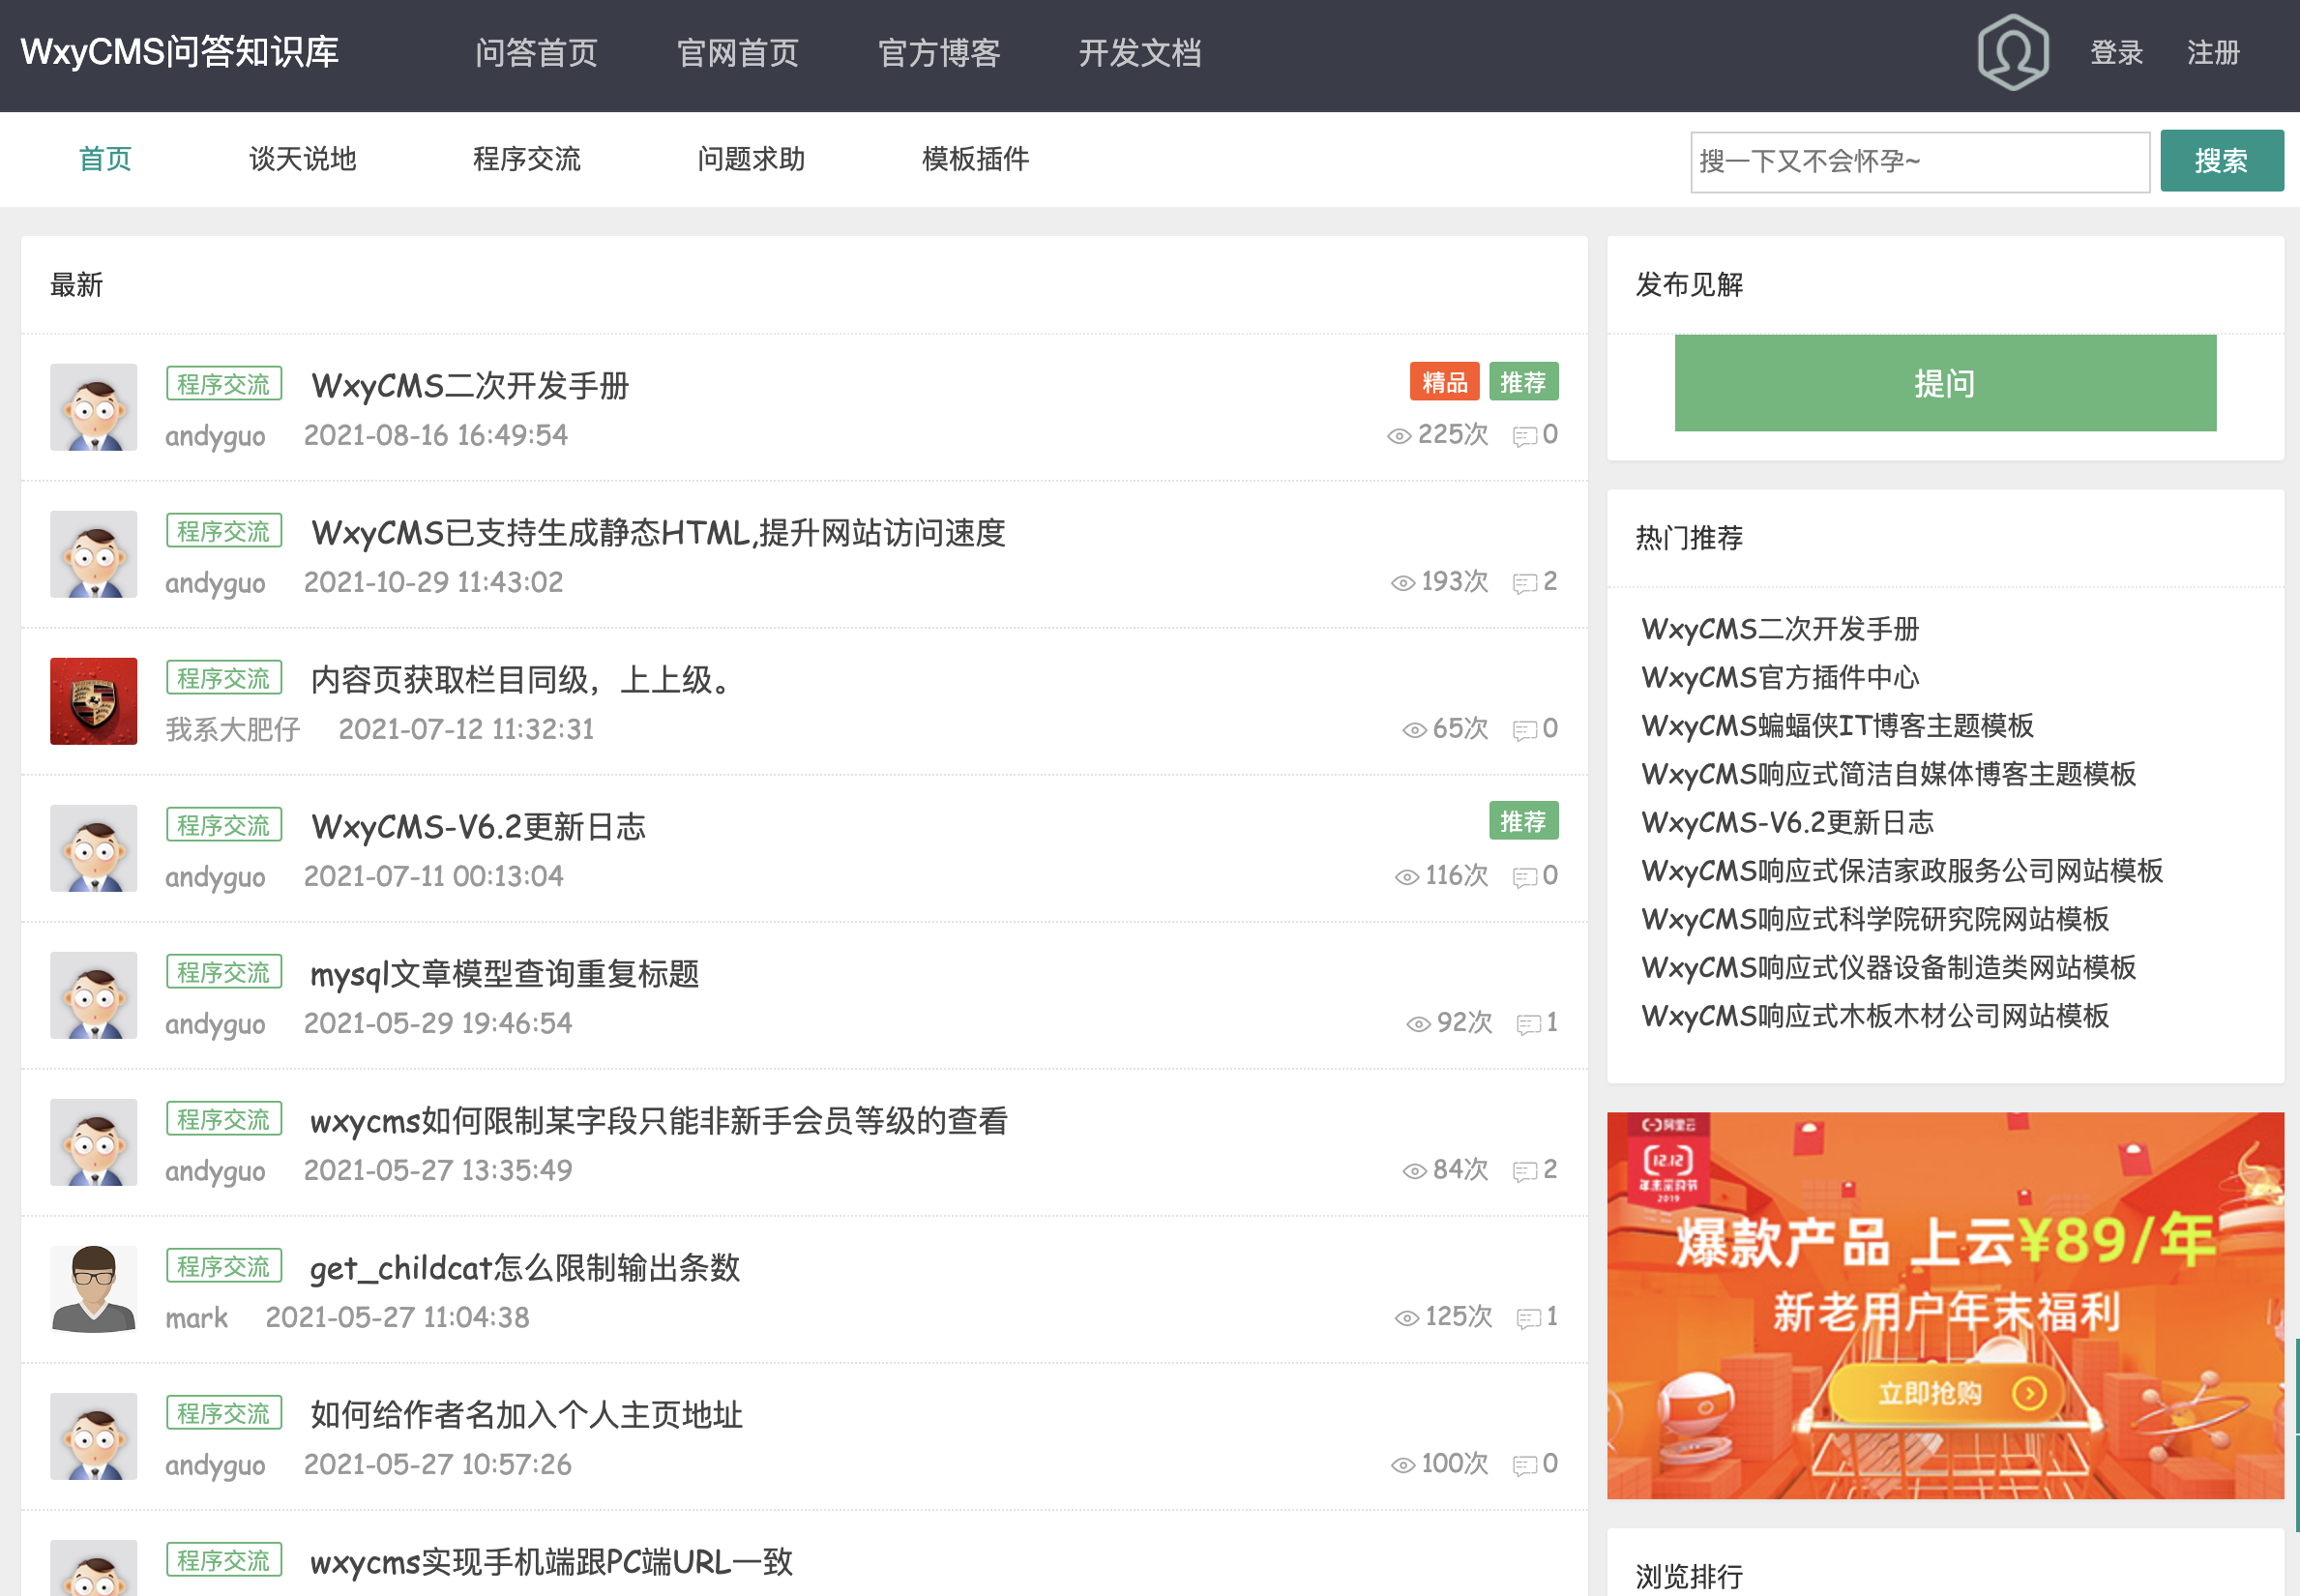Viewport: 2300px width, 1596px height.
Task: Click the green 搜索 button
Action: tap(2221, 160)
